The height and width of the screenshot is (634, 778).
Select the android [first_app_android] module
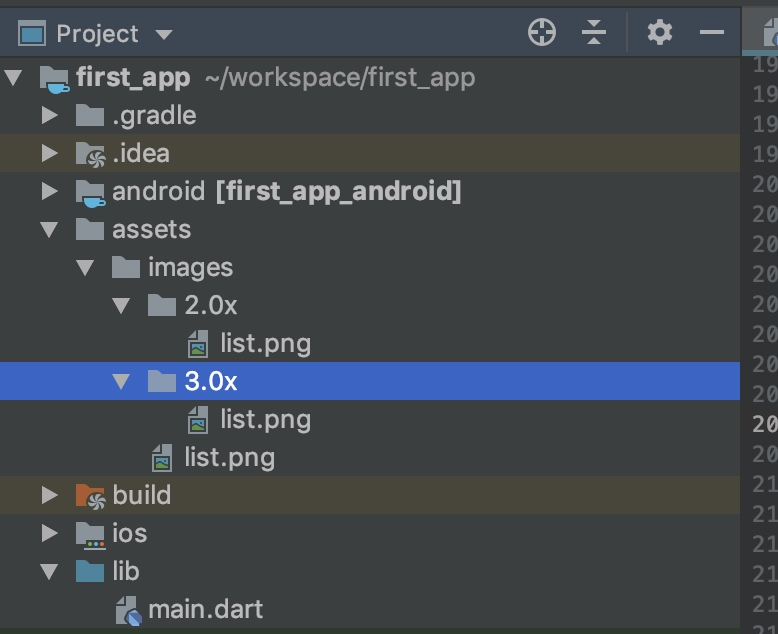[286, 191]
